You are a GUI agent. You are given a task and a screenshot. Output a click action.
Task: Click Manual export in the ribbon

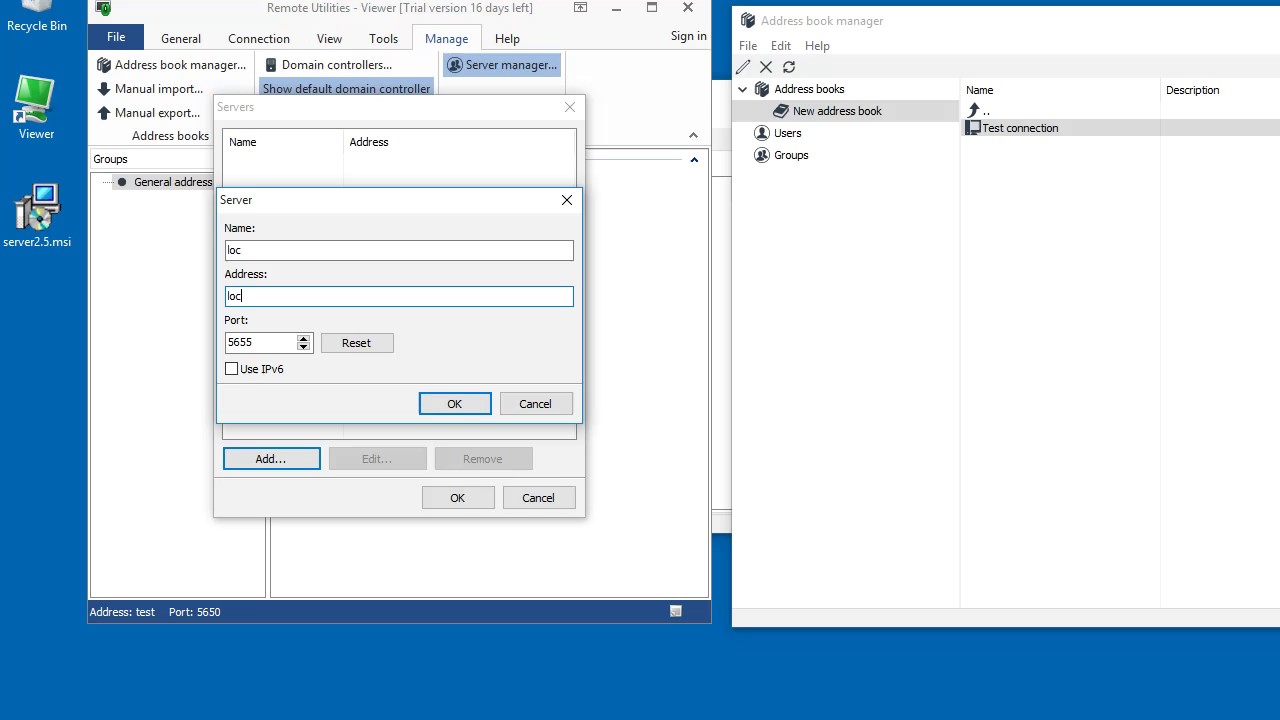pyautogui.click(x=148, y=113)
